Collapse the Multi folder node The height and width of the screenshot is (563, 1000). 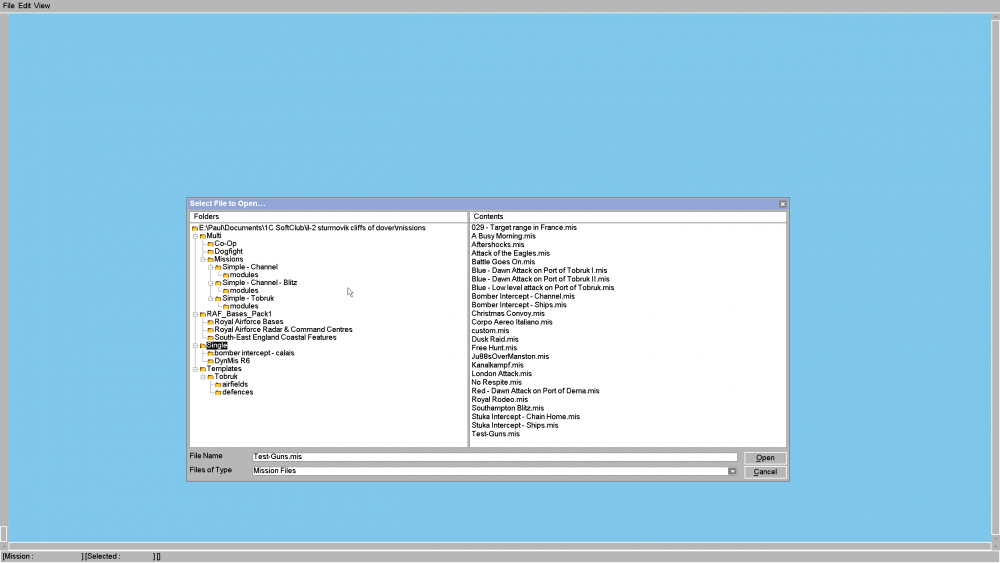point(195,236)
